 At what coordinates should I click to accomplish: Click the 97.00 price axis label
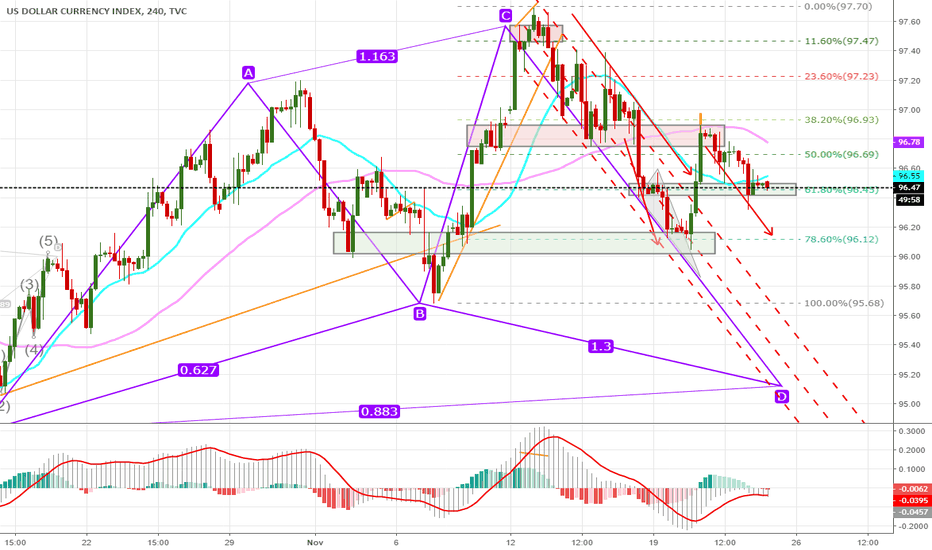point(909,110)
